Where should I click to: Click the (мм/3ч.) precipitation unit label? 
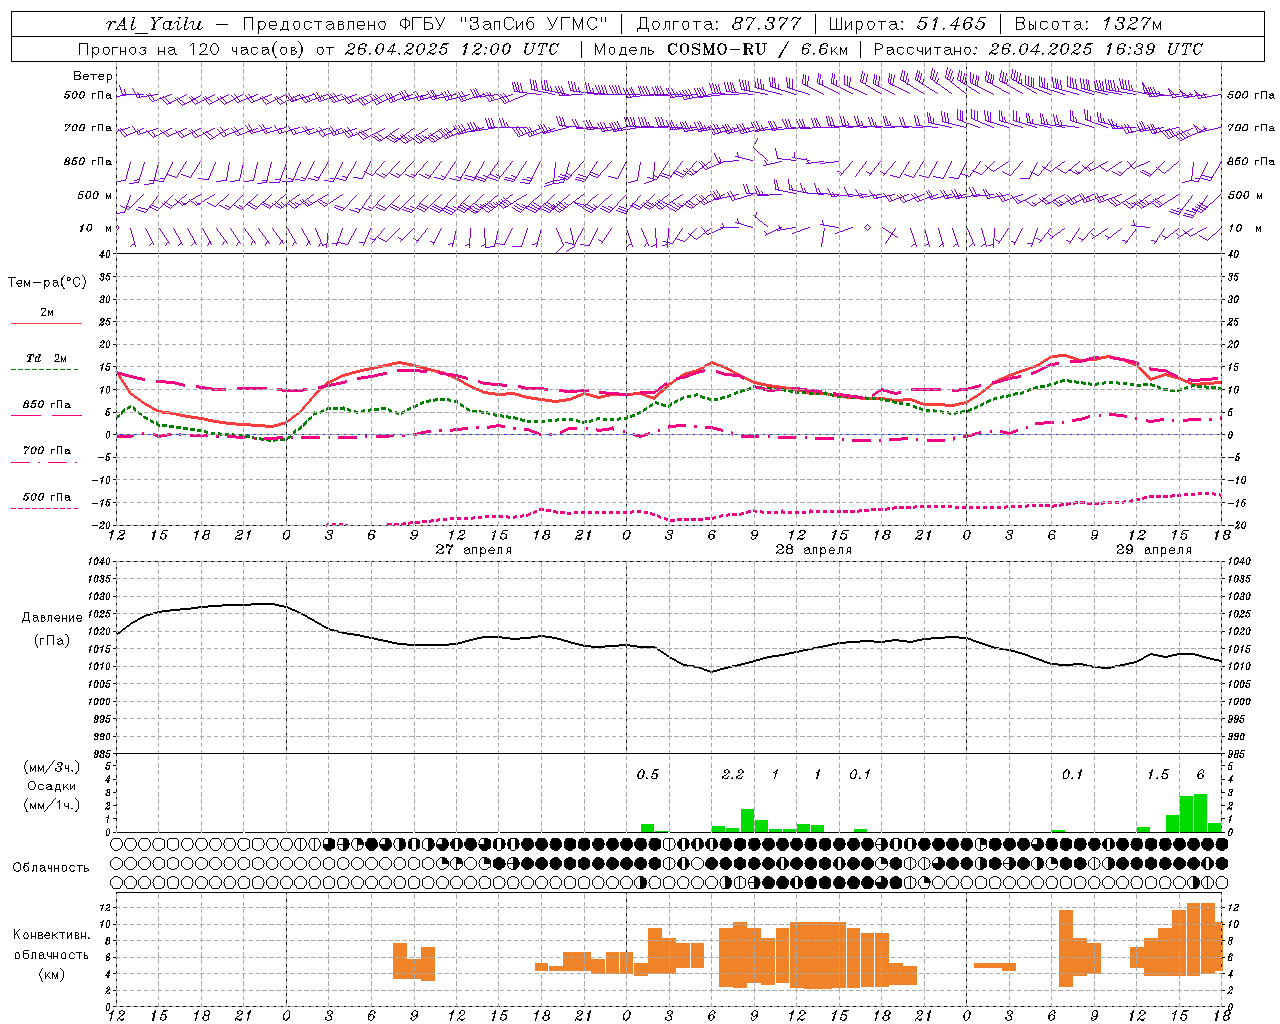[x=52, y=767]
